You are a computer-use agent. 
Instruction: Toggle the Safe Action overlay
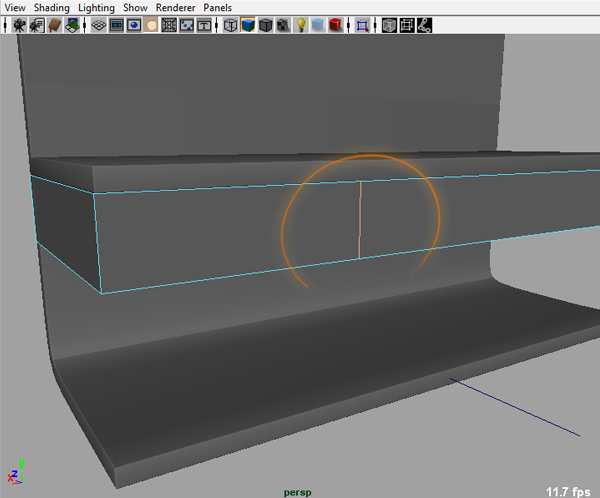pos(186,25)
